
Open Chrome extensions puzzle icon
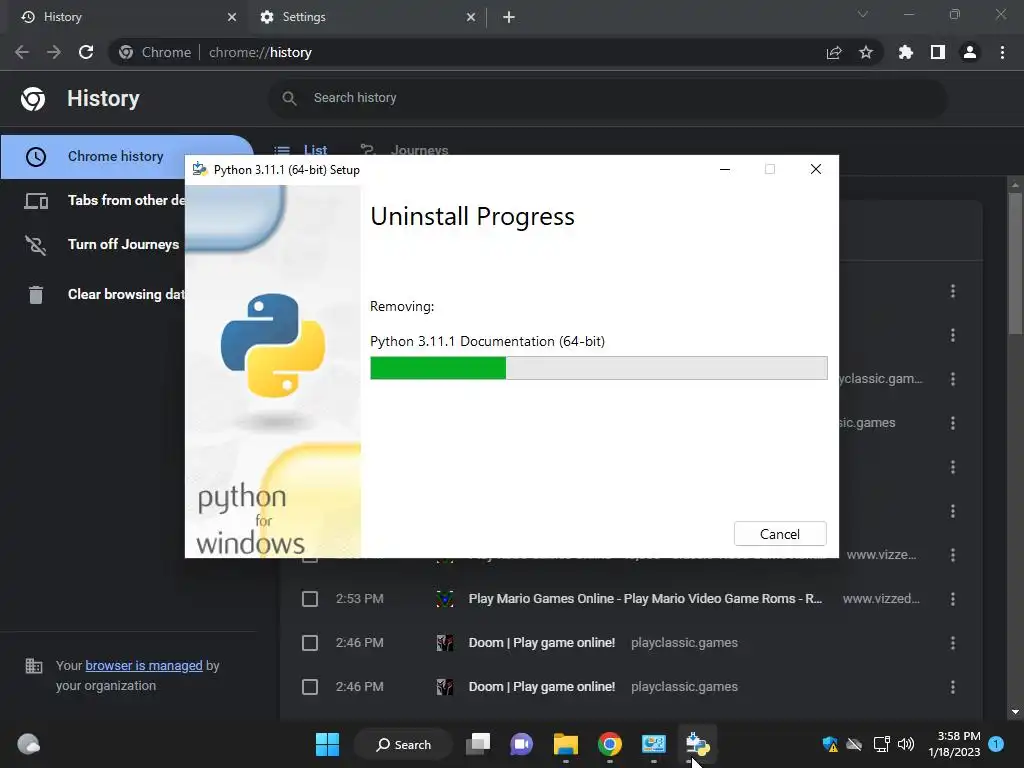click(906, 52)
